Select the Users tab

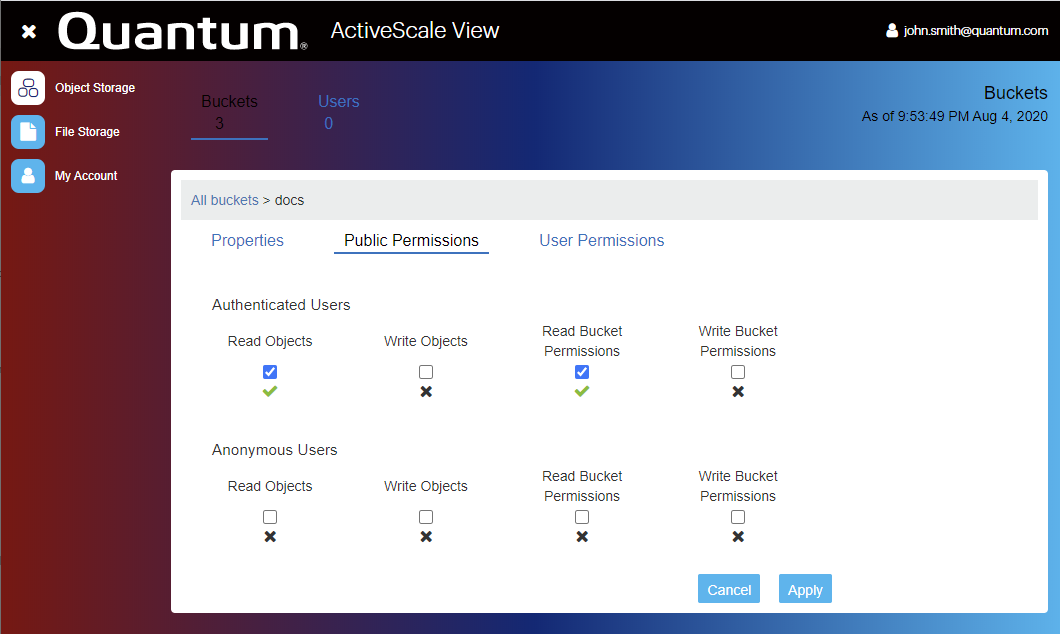tap(338, 112)
